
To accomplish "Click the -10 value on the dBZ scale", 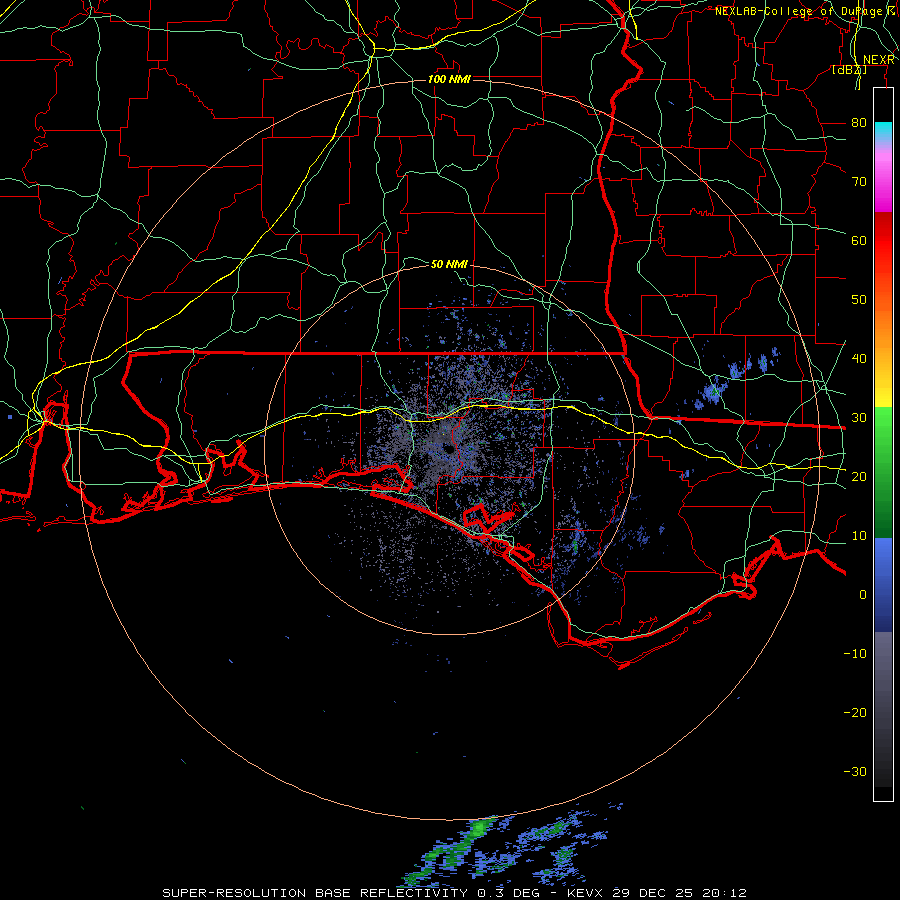I will tap(855, 654).
